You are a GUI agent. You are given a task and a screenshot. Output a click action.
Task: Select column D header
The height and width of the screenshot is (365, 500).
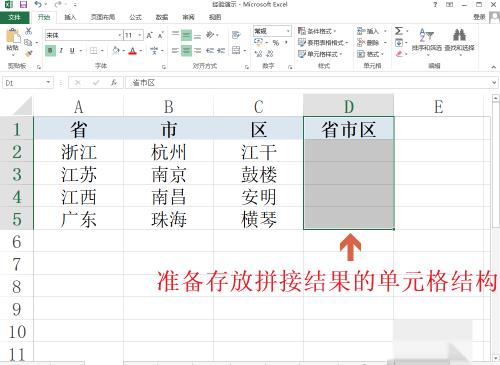349,107
